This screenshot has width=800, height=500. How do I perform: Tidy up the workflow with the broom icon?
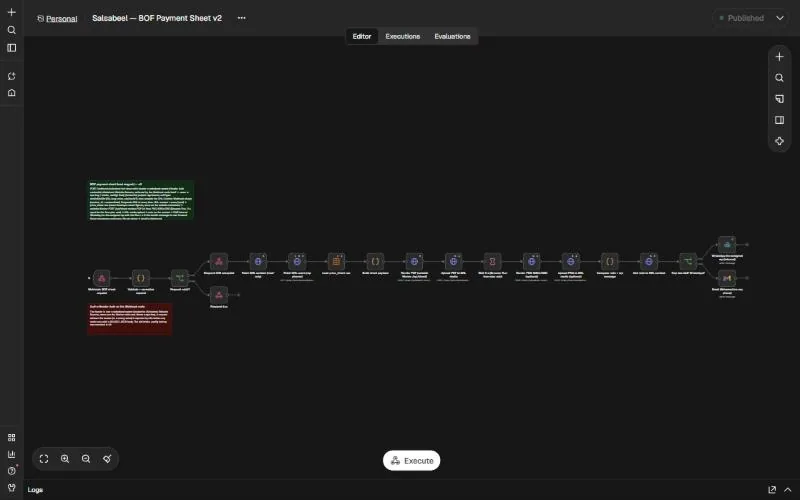[x=107, y=459]
